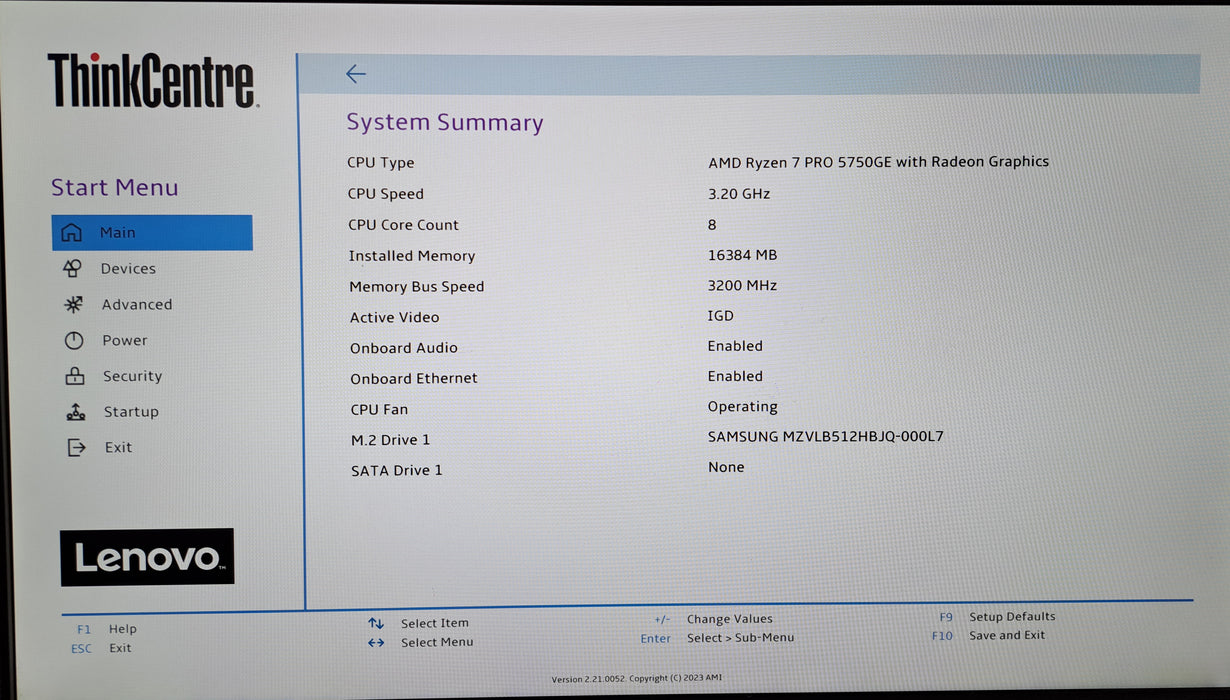
Task: Click the back arrow icon
Action: (356, 74)
